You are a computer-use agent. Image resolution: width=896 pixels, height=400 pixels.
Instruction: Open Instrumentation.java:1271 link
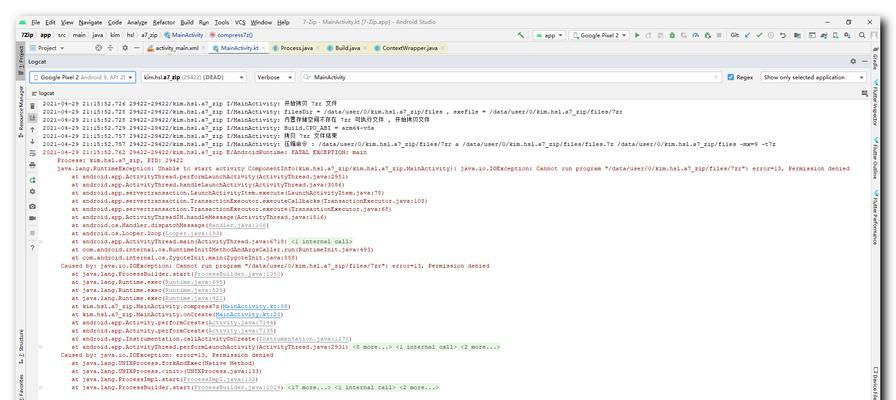pyautogui.click(x=305, y=339)
